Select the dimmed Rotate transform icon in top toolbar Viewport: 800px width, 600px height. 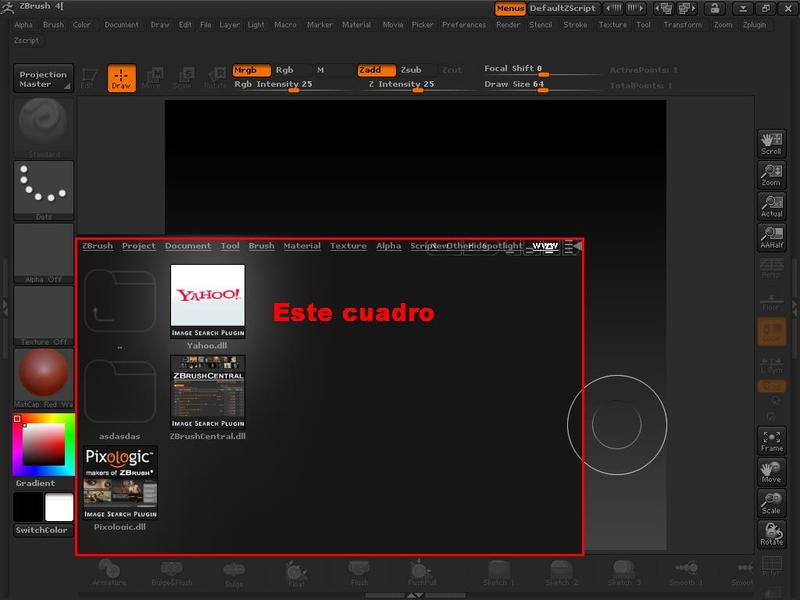click(x=215, y=79)
